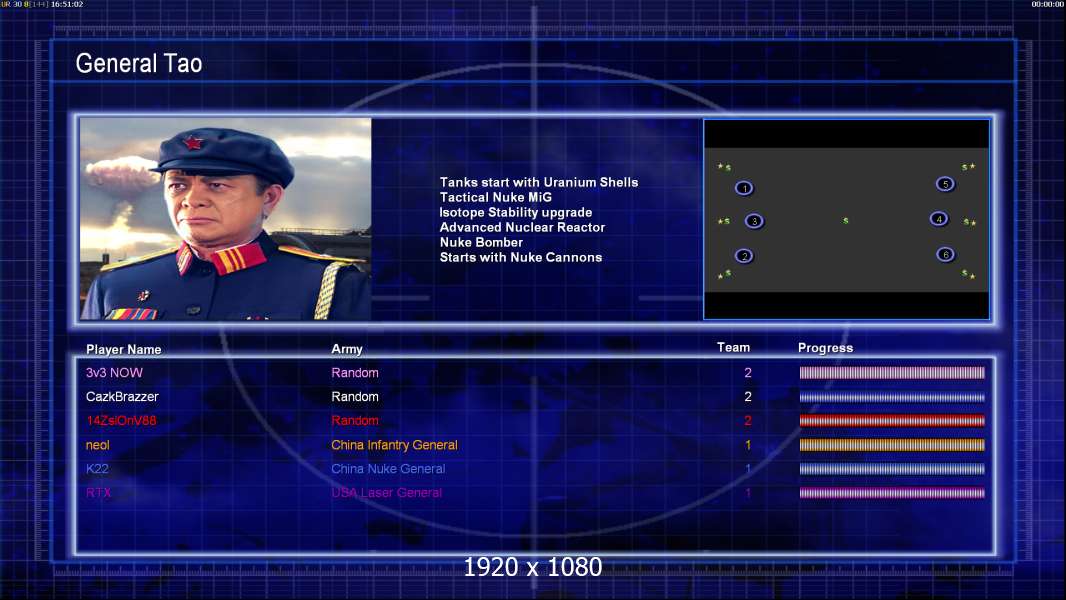Click team number for CazkBrazzer

[748, 396]
